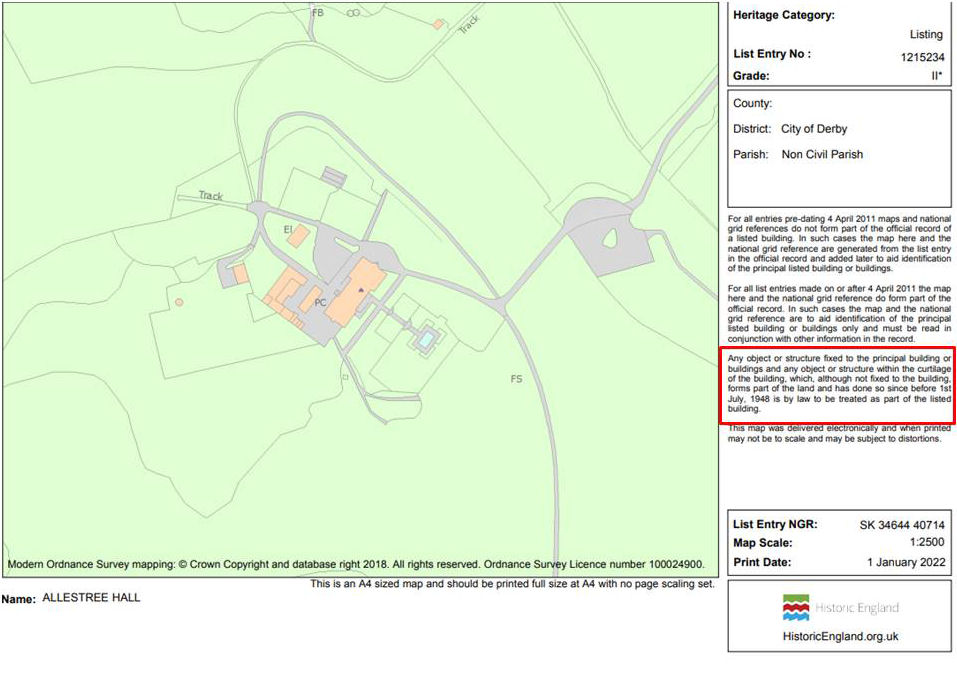Click the PC label on the map
Image resolution: width=957 pixels, height=681 pixels.
tap(320, 302)
